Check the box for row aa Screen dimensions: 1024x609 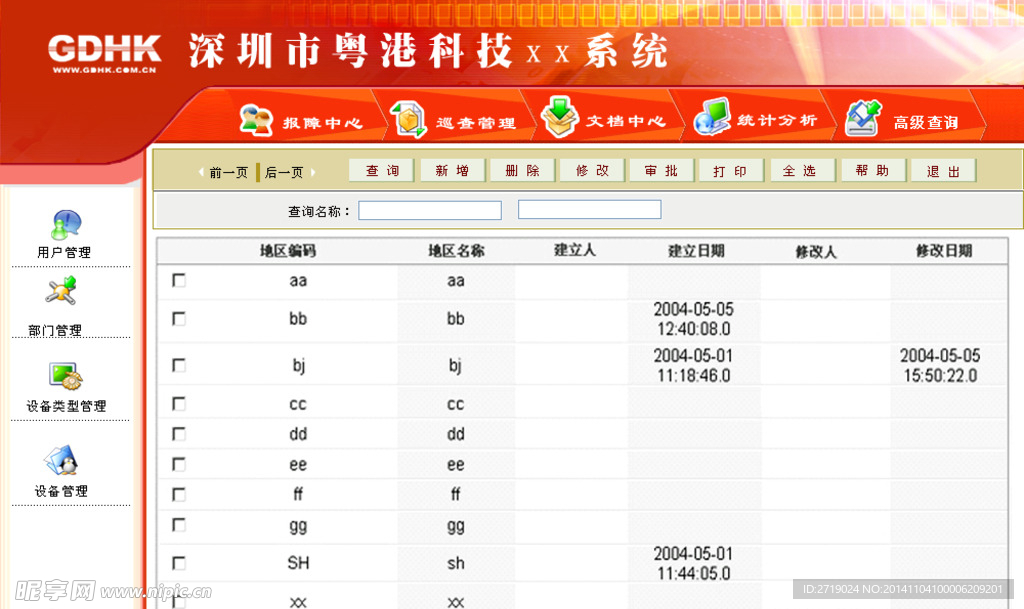179,281
